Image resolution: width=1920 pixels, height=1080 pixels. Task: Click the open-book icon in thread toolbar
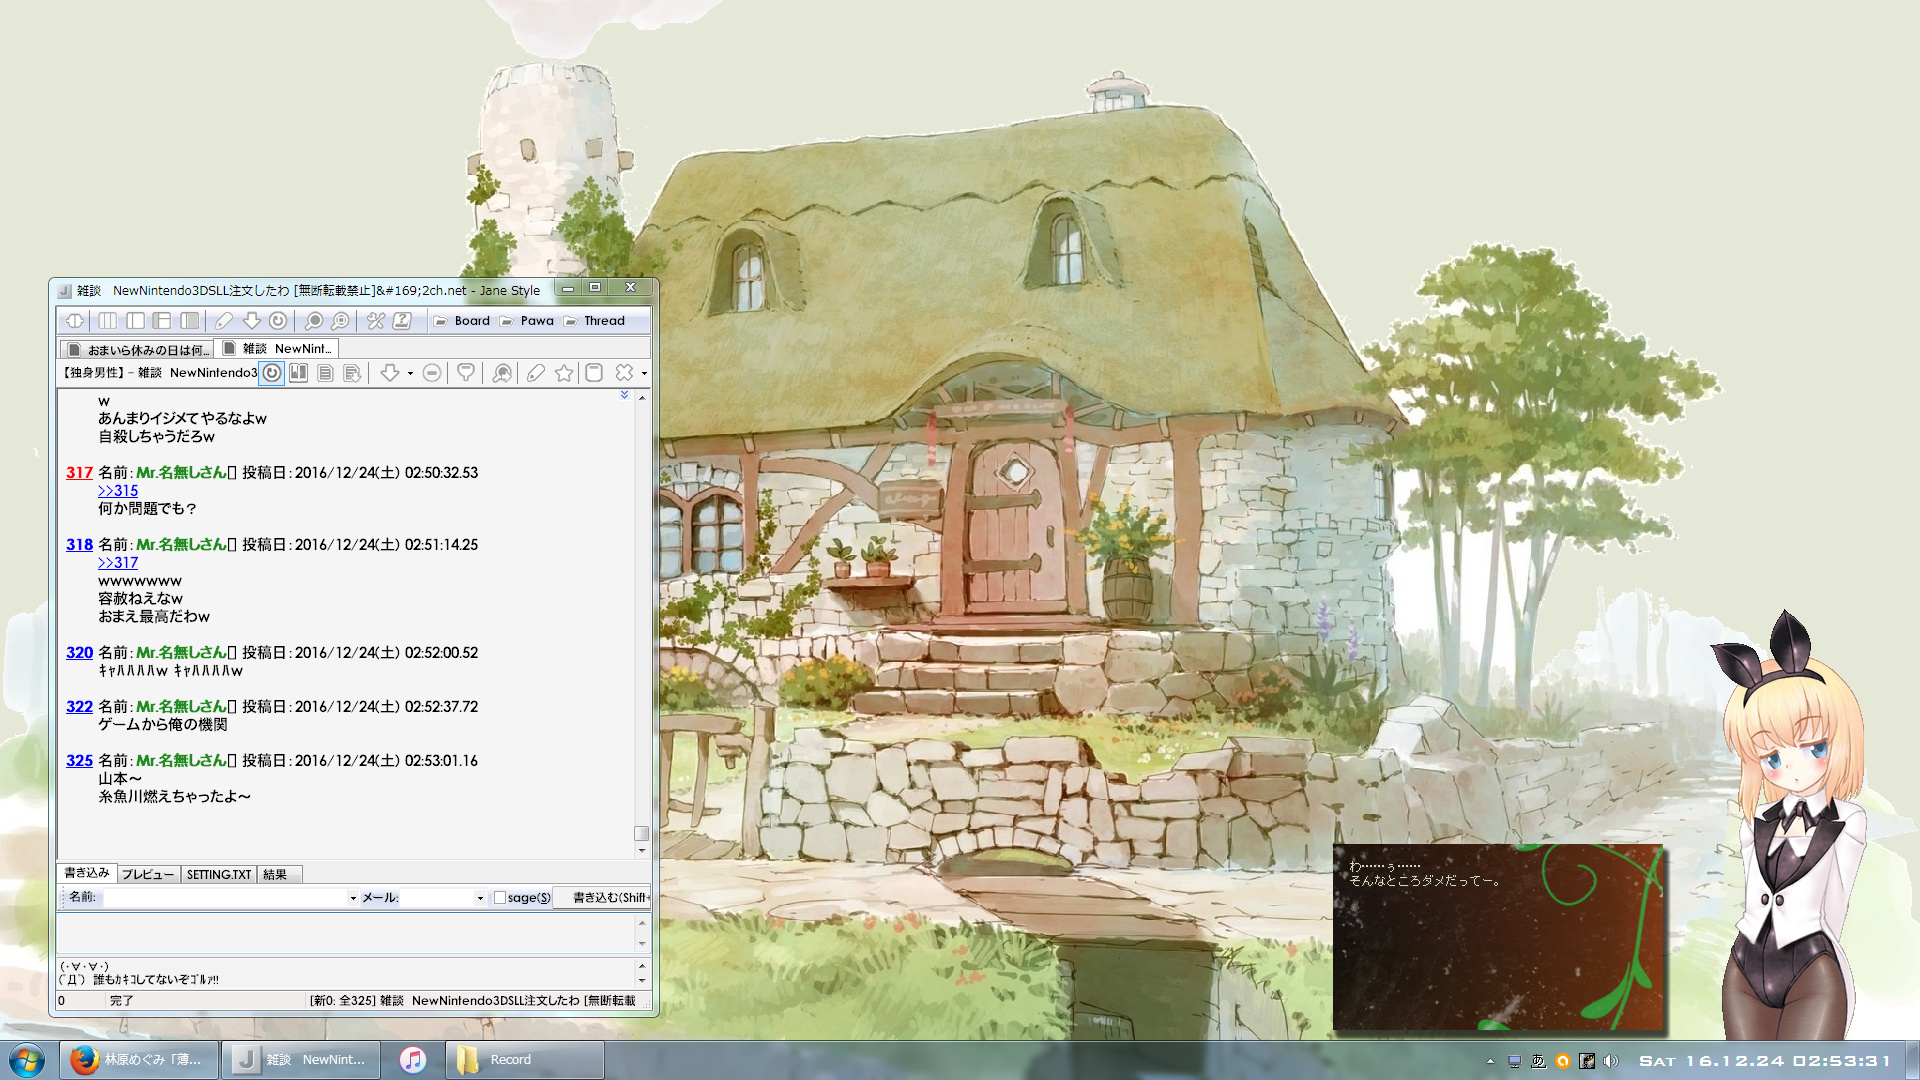tap(298, 373)
